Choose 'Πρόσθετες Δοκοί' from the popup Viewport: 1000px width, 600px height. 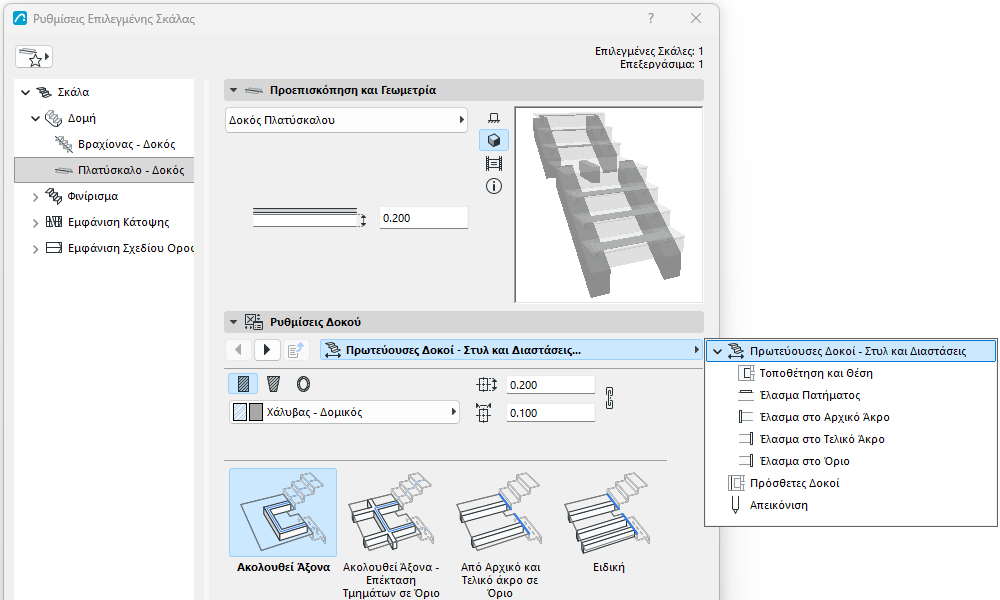tap(795, 483)
